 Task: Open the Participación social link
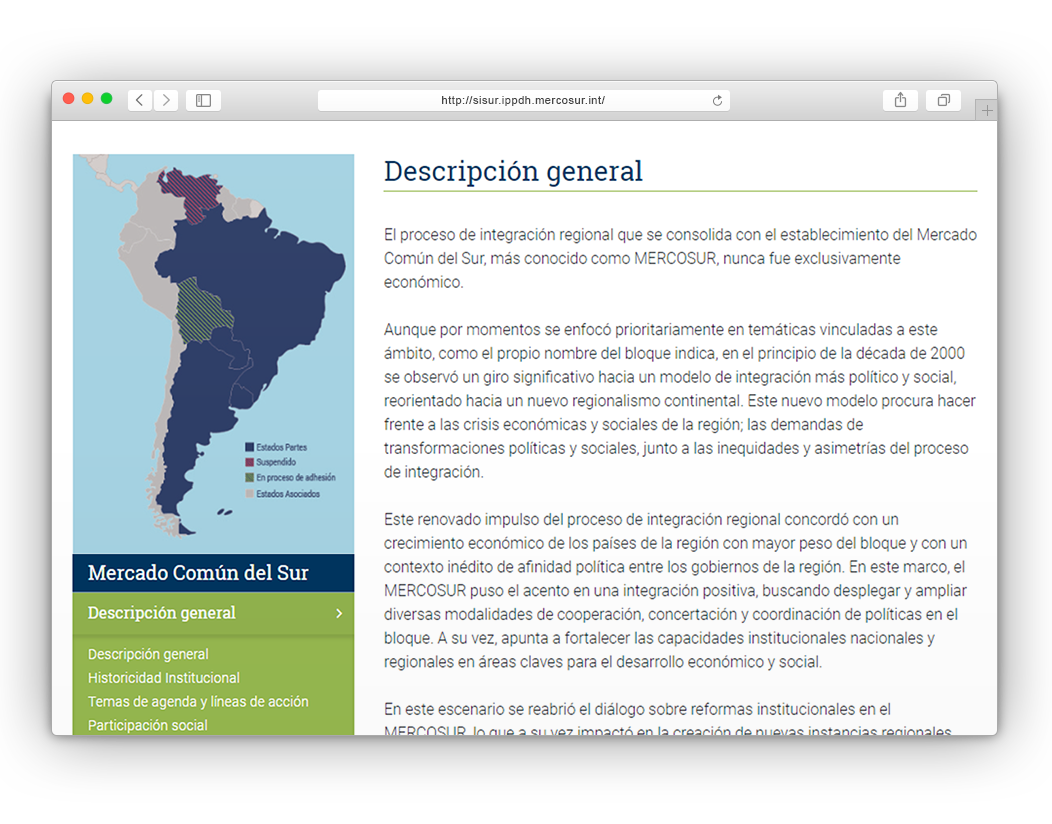coord(148,725)
